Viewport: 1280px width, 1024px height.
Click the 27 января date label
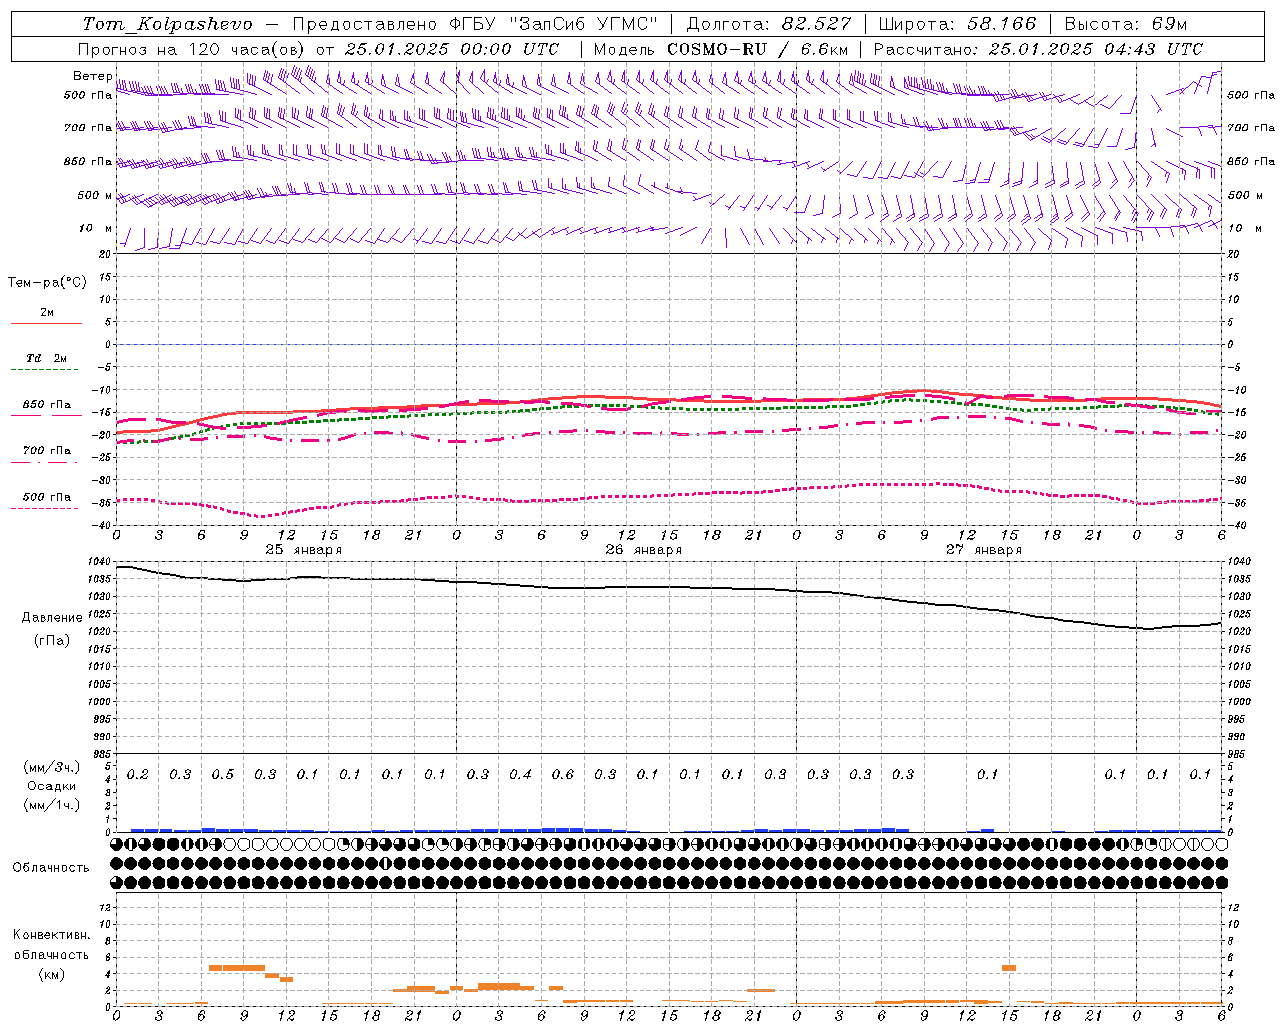pyautogui.click(x=983, y=550)
